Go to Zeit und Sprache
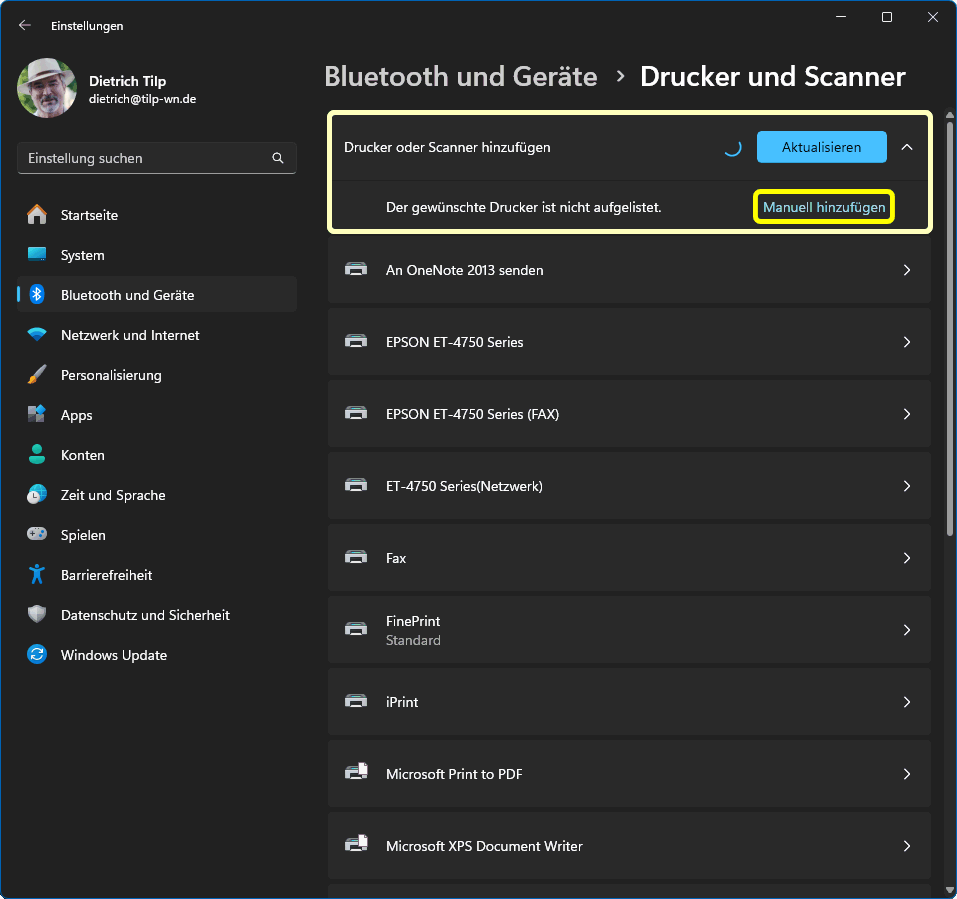 click(113, 495)
